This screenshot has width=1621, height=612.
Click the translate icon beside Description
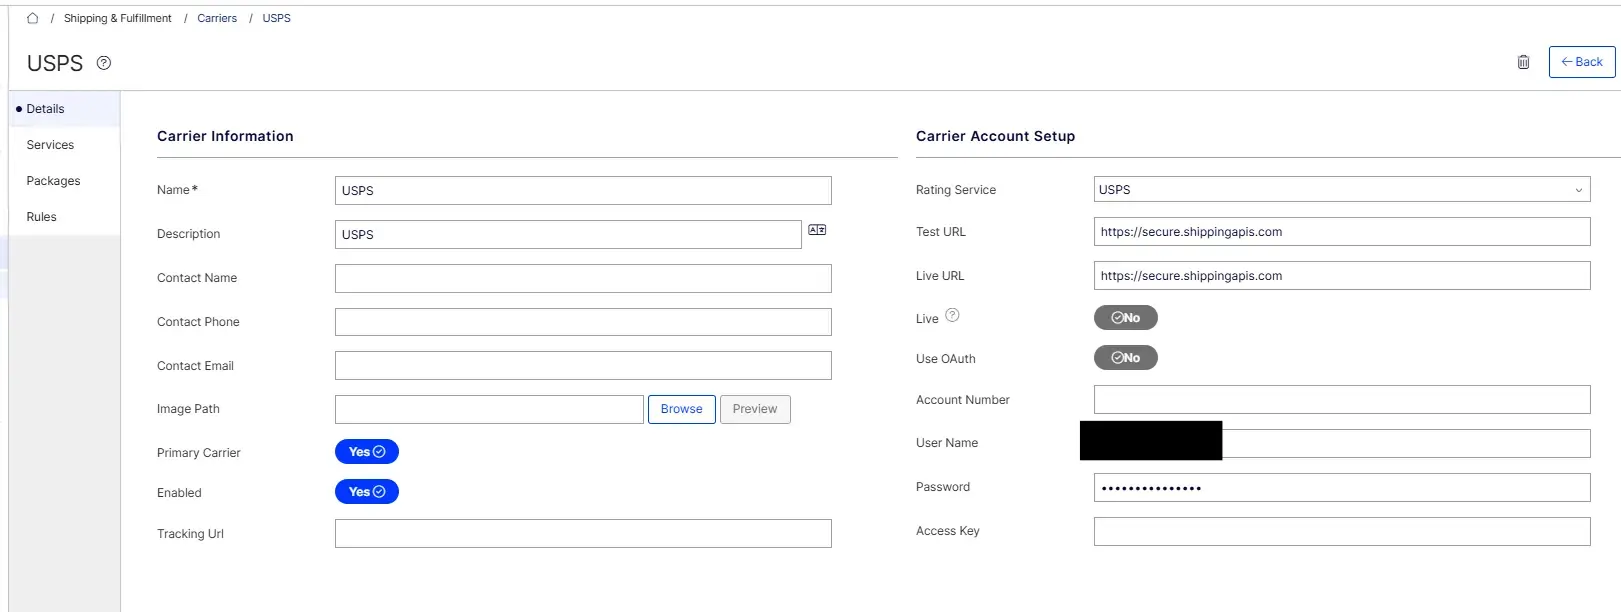817,230
